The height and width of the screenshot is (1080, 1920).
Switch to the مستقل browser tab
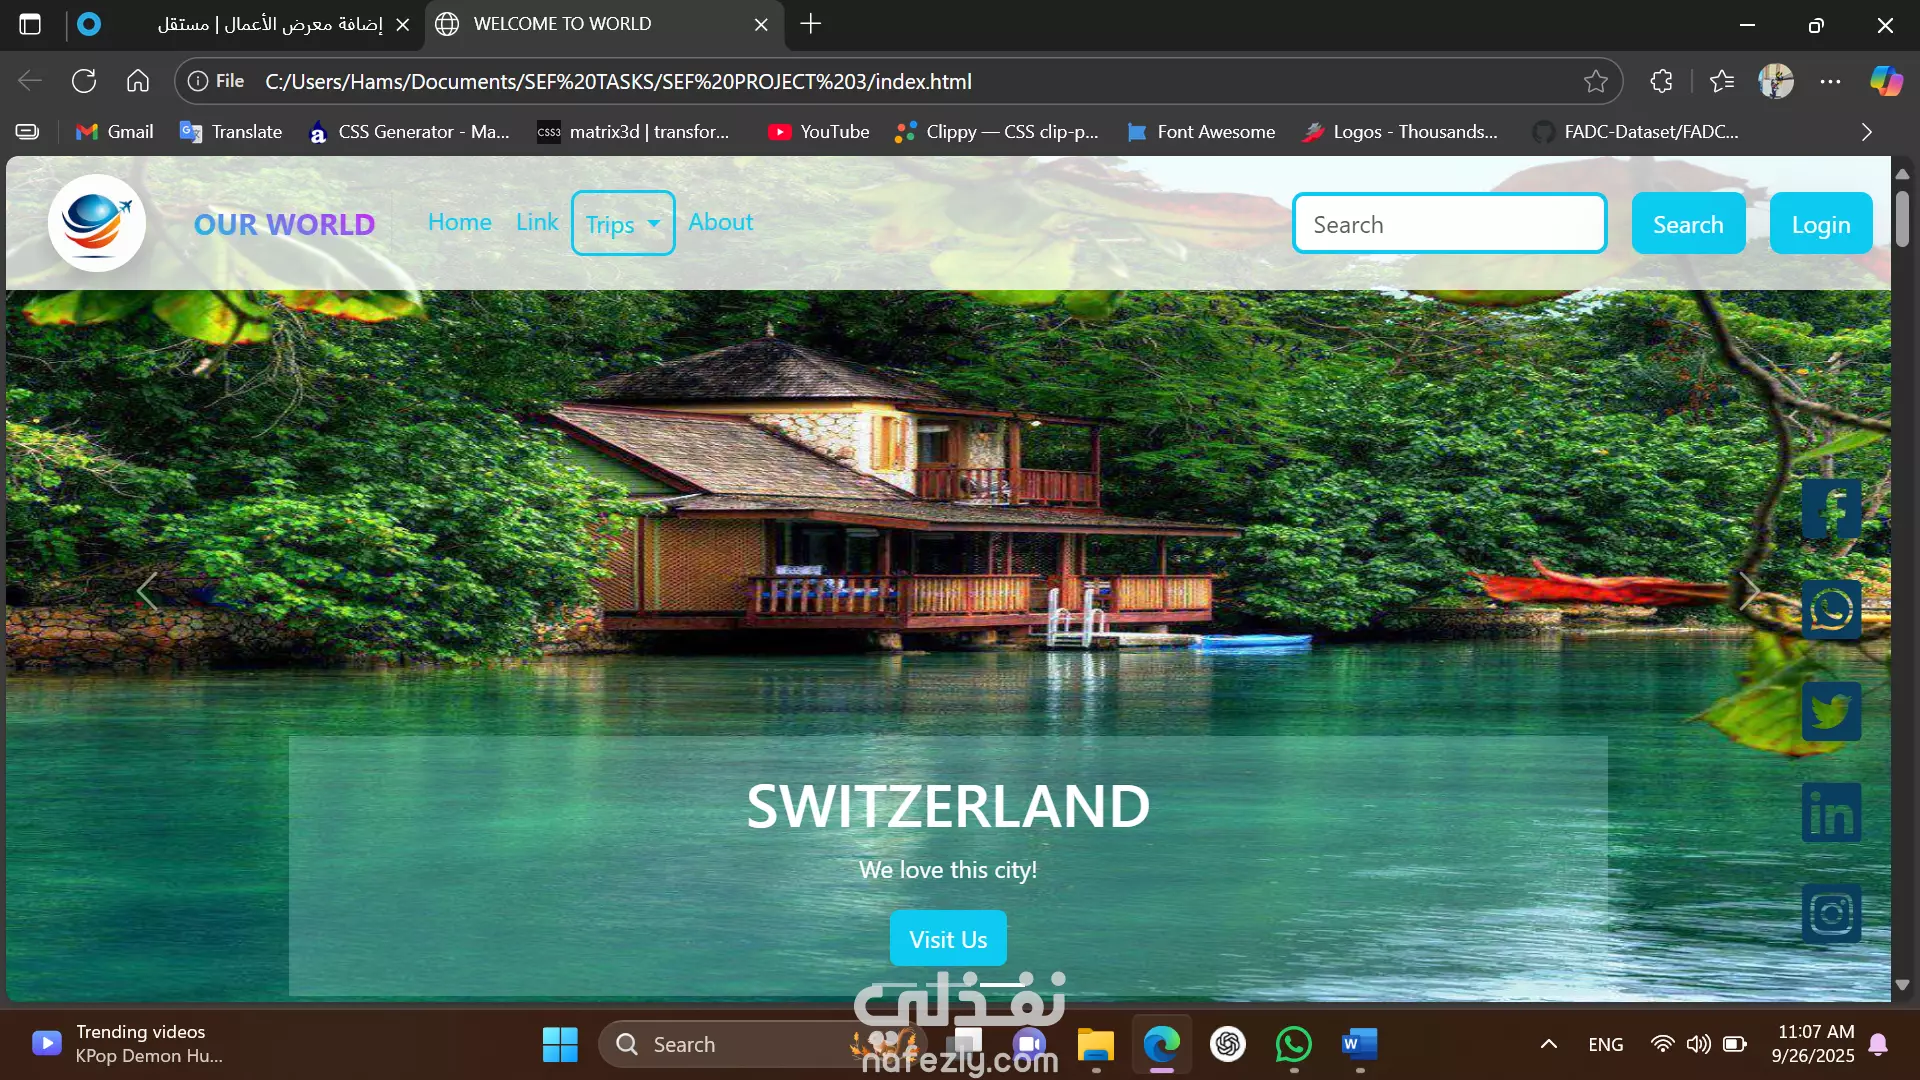270,24
